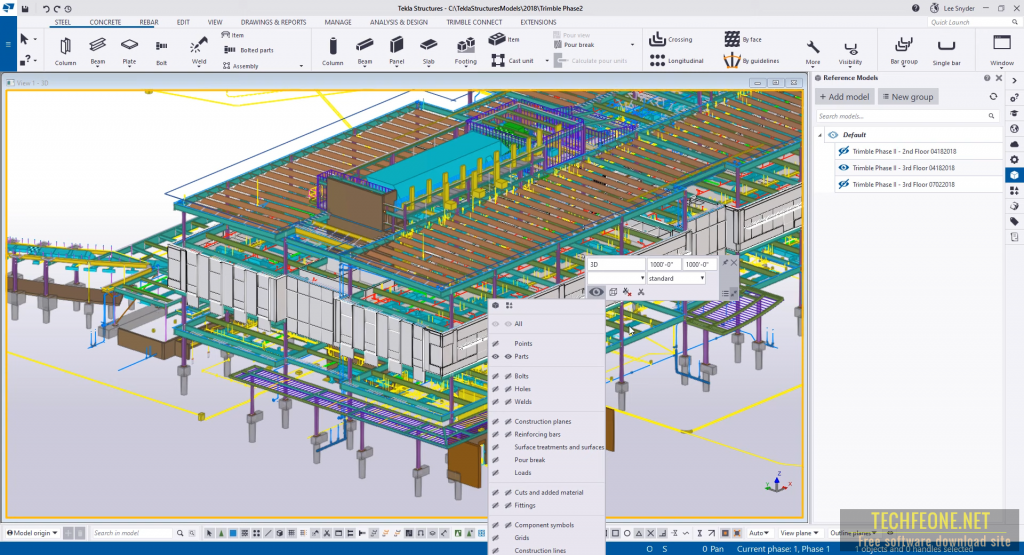1024x555 pixels.
Task: Click the Assembly button
Action: [240, 66]
